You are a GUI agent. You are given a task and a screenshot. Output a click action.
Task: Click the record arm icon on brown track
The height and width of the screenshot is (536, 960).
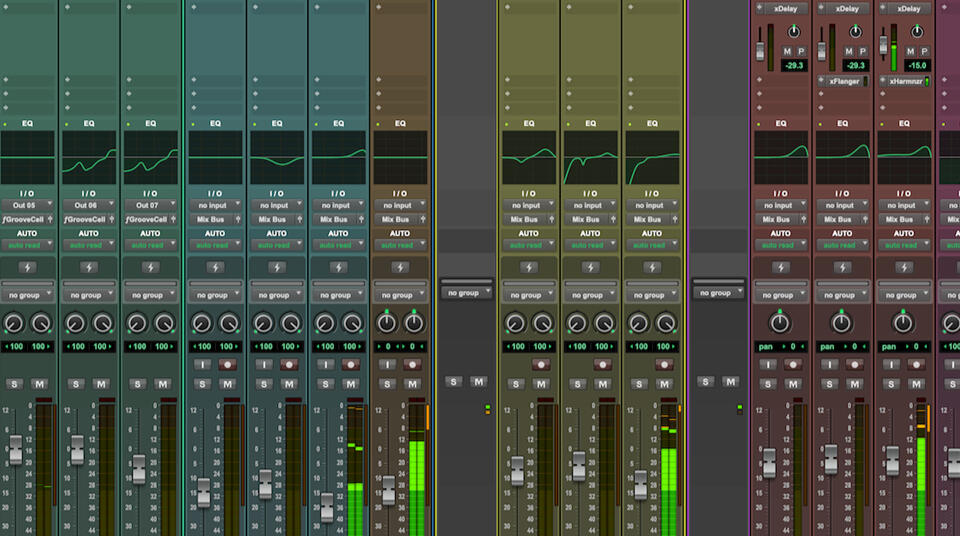point(413,365)
